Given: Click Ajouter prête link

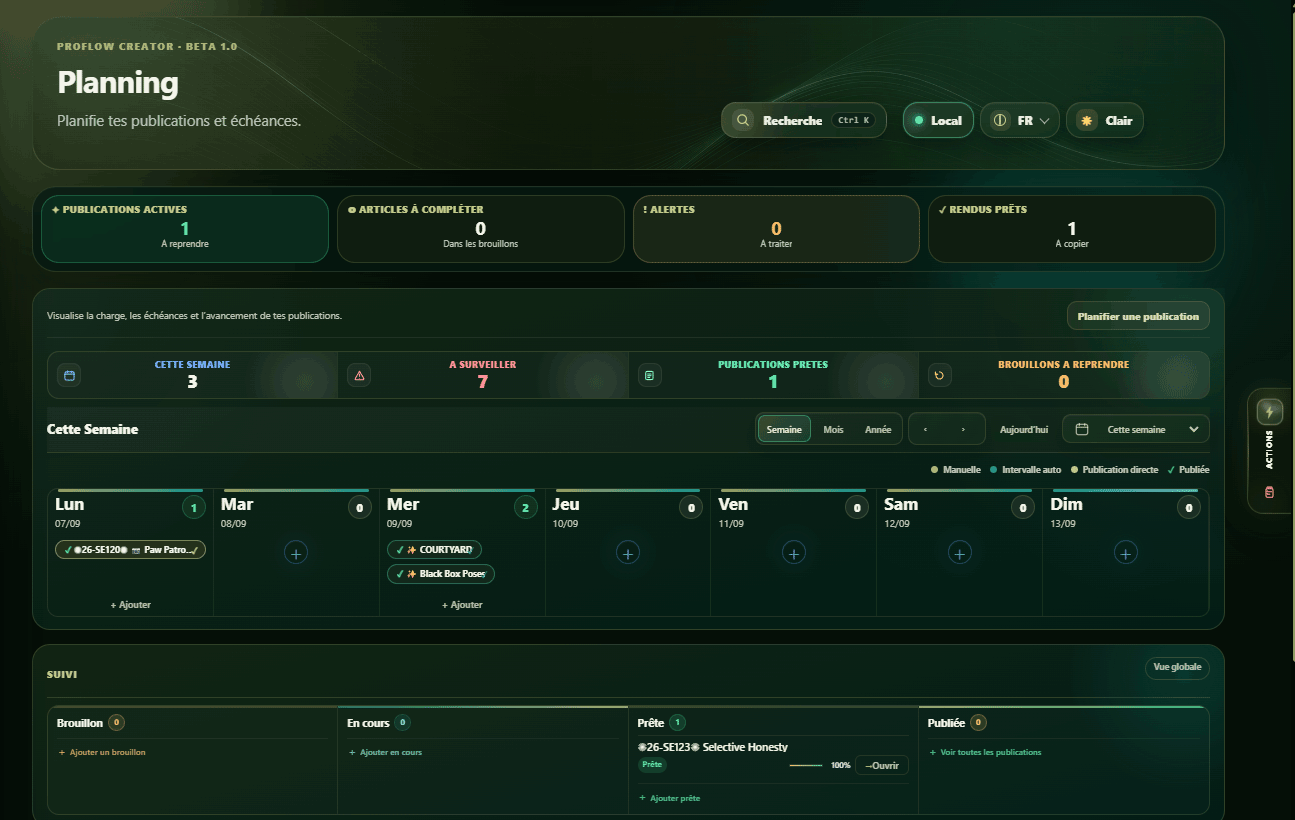Looking at the screenshot, I should coord(669,798).
